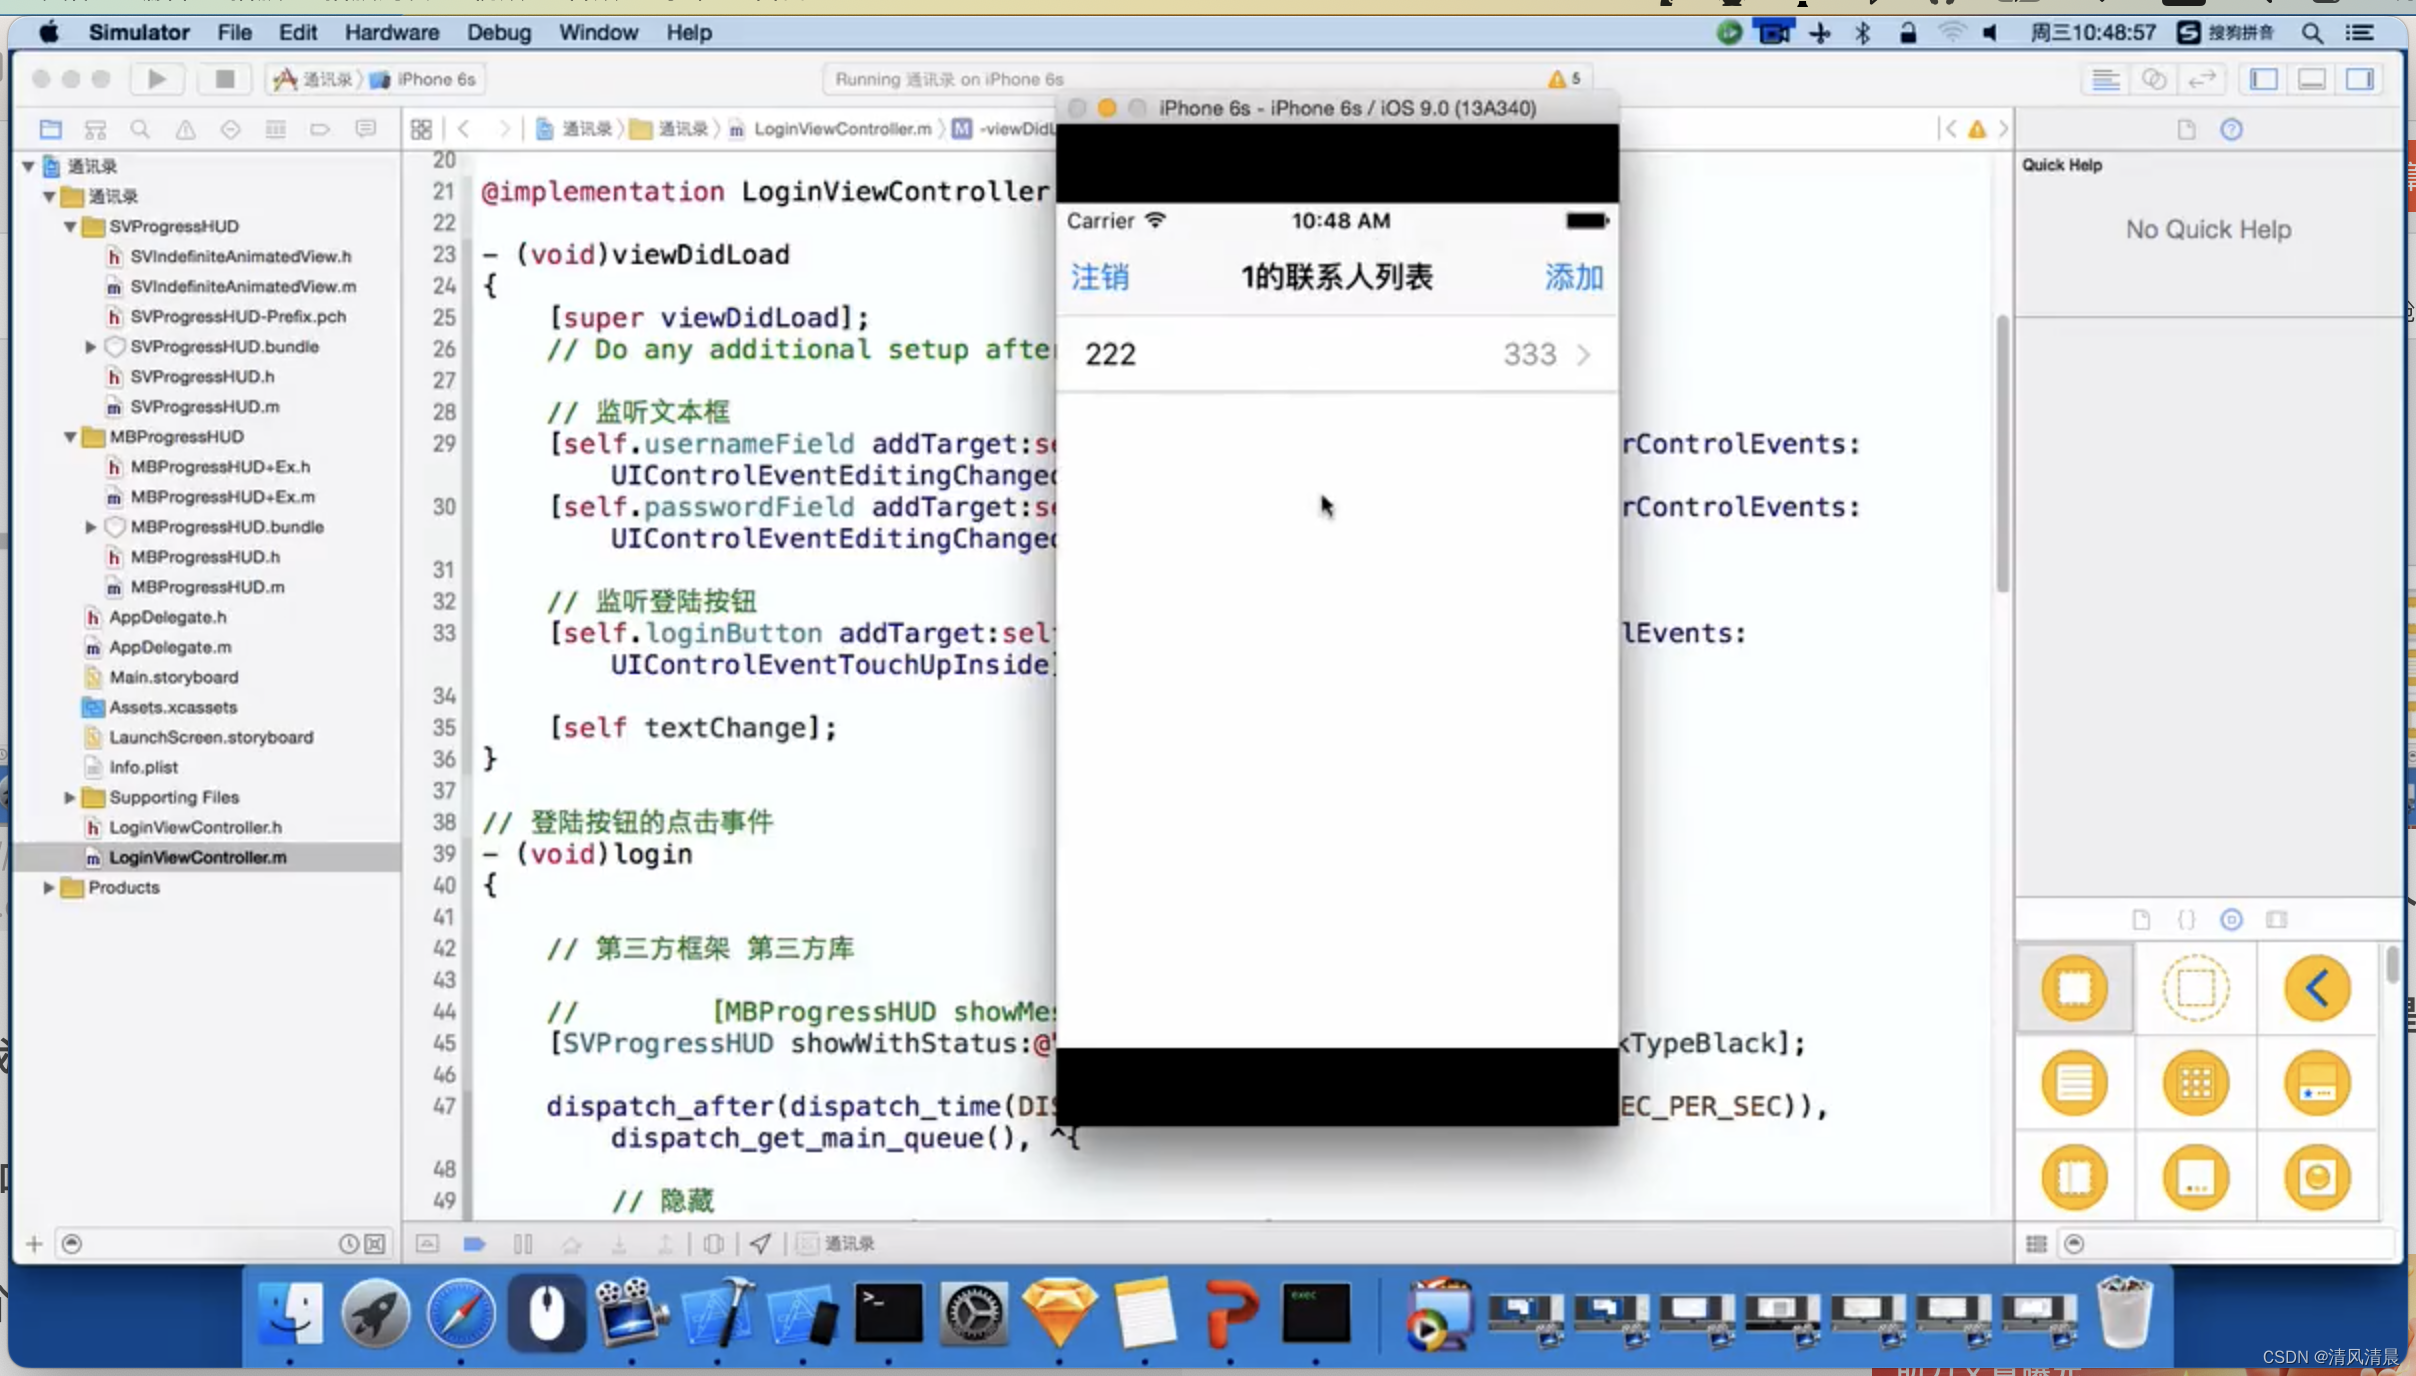2416x1376 pixels.
Task: Toggle library grid view icon
Action: point(2036,1244)
